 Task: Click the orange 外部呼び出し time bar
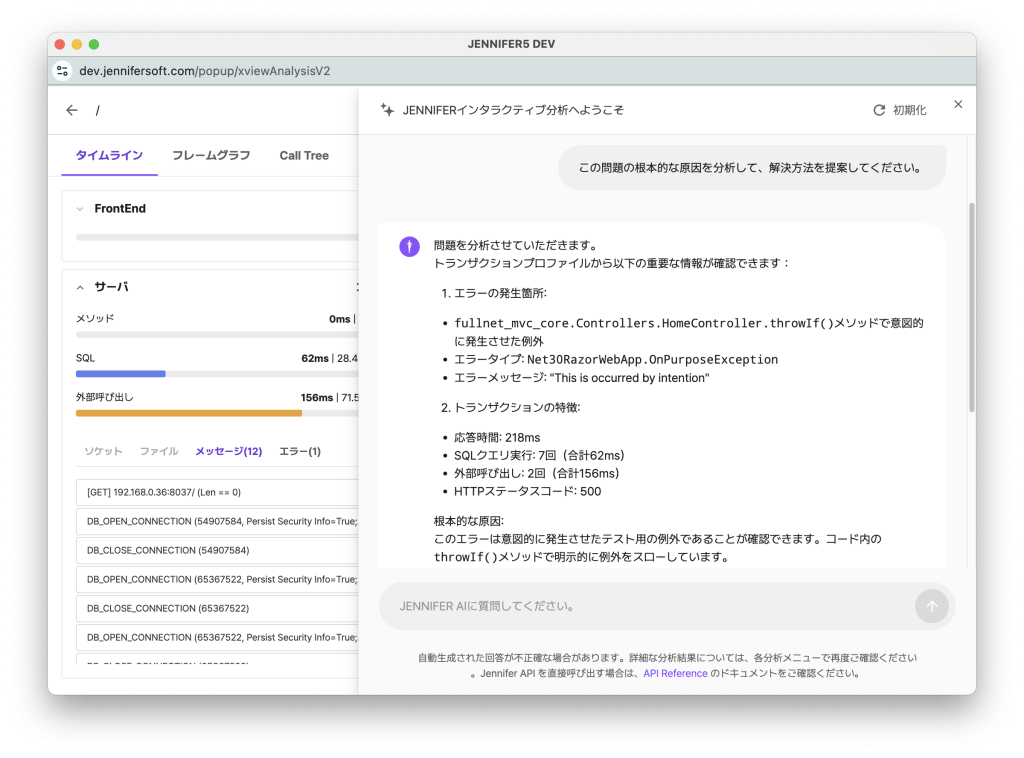pos(188,413)
